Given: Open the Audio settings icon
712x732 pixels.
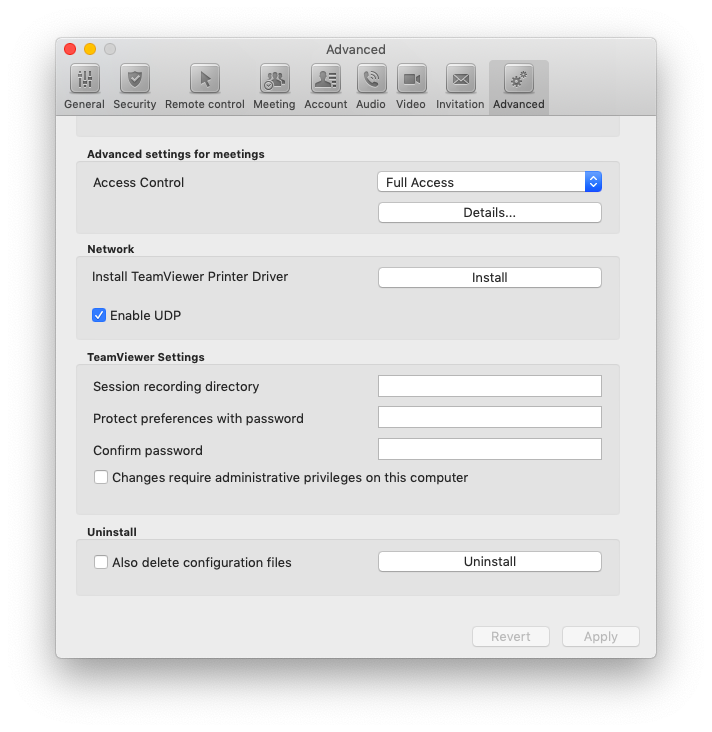Looking at the screenshot, I should [371, 80].
